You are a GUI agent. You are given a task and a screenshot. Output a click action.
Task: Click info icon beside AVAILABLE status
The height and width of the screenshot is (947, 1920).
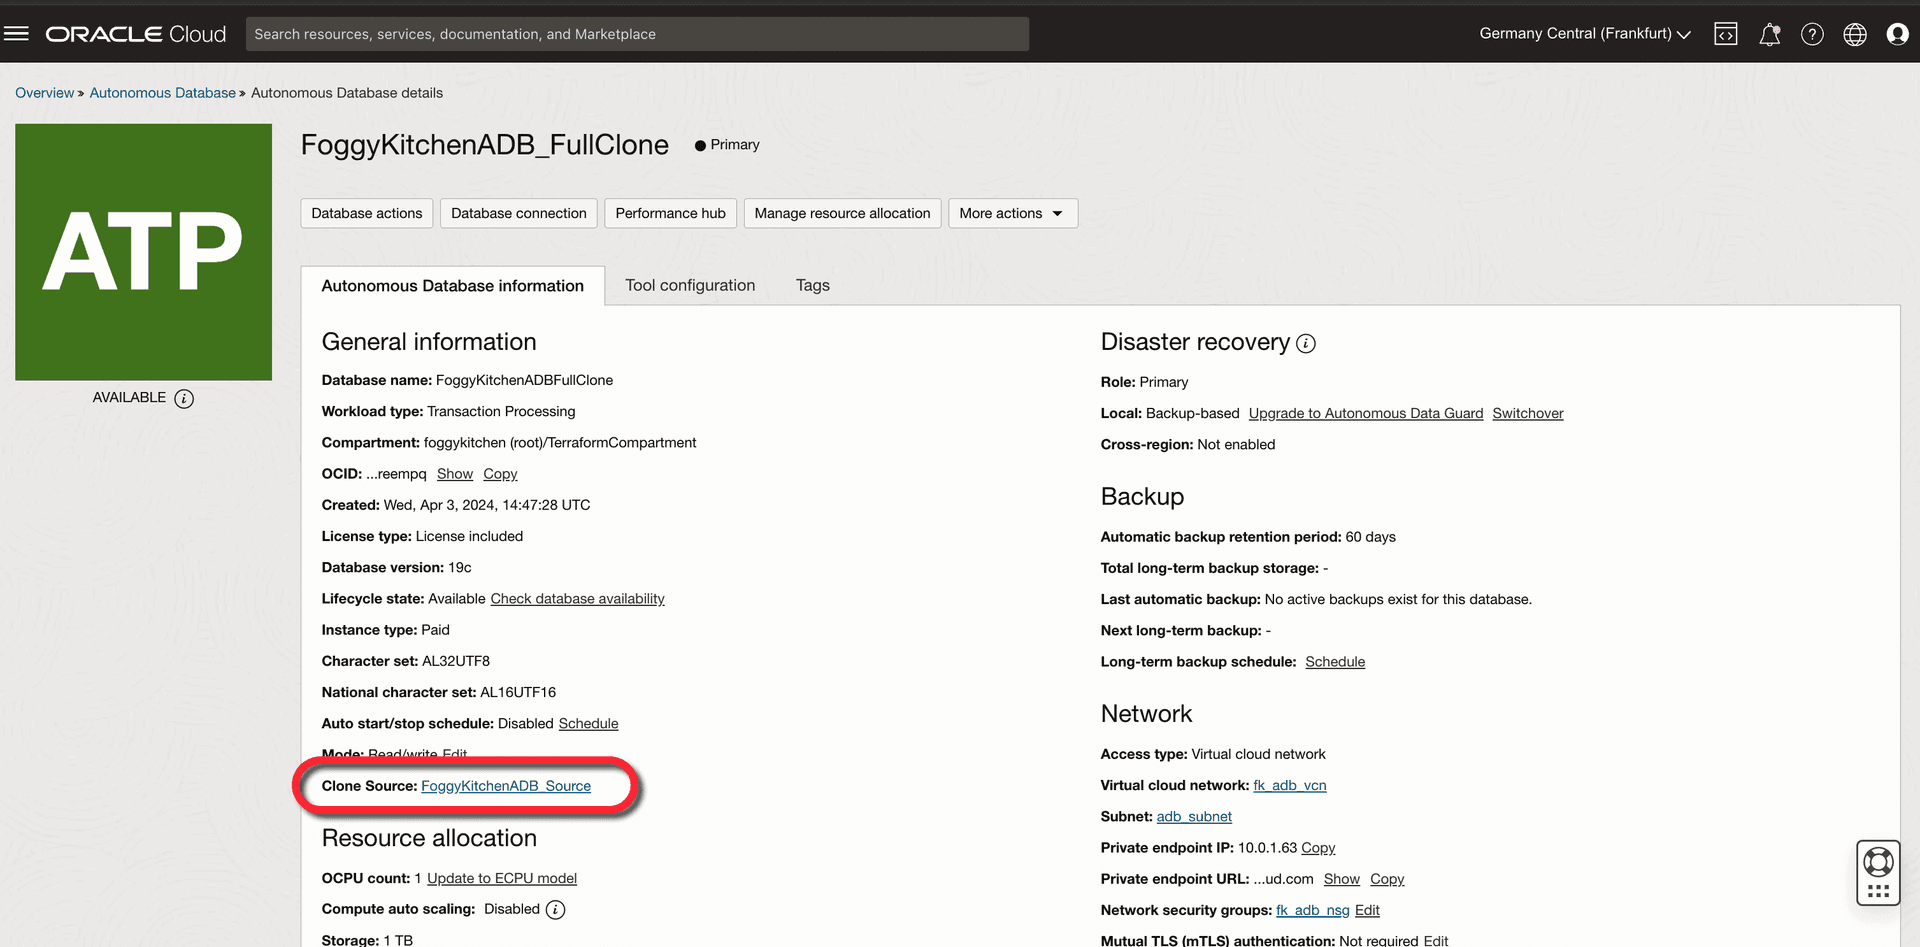[x=184, y=398]
